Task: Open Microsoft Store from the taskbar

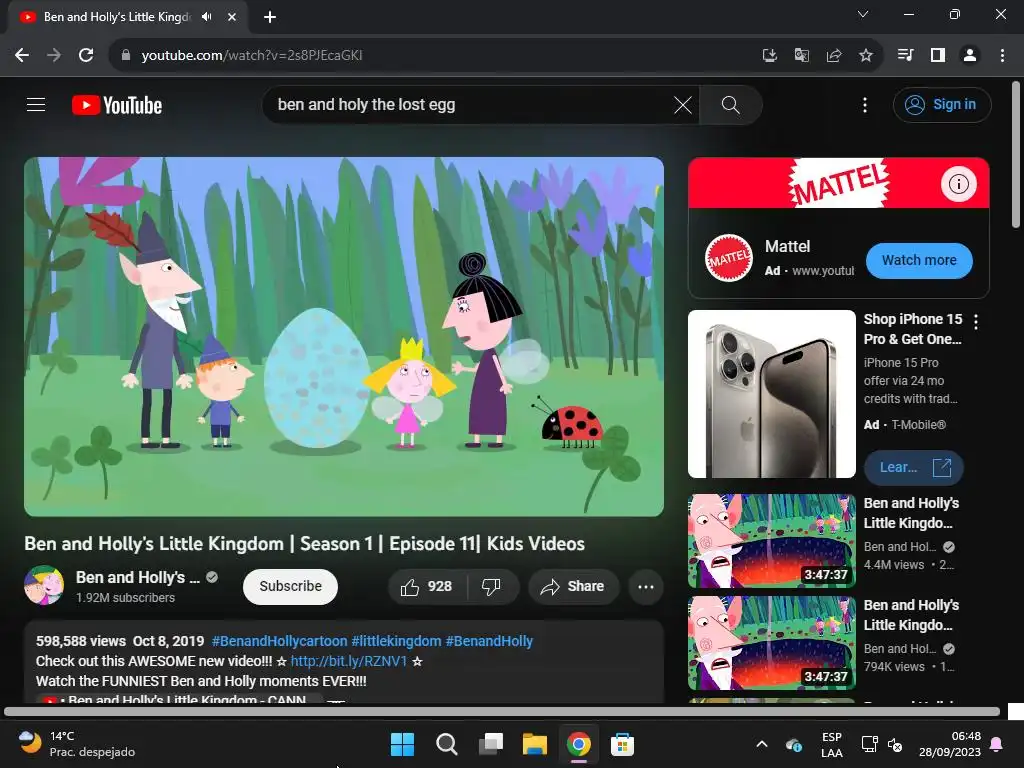Action: coord(622,744)
